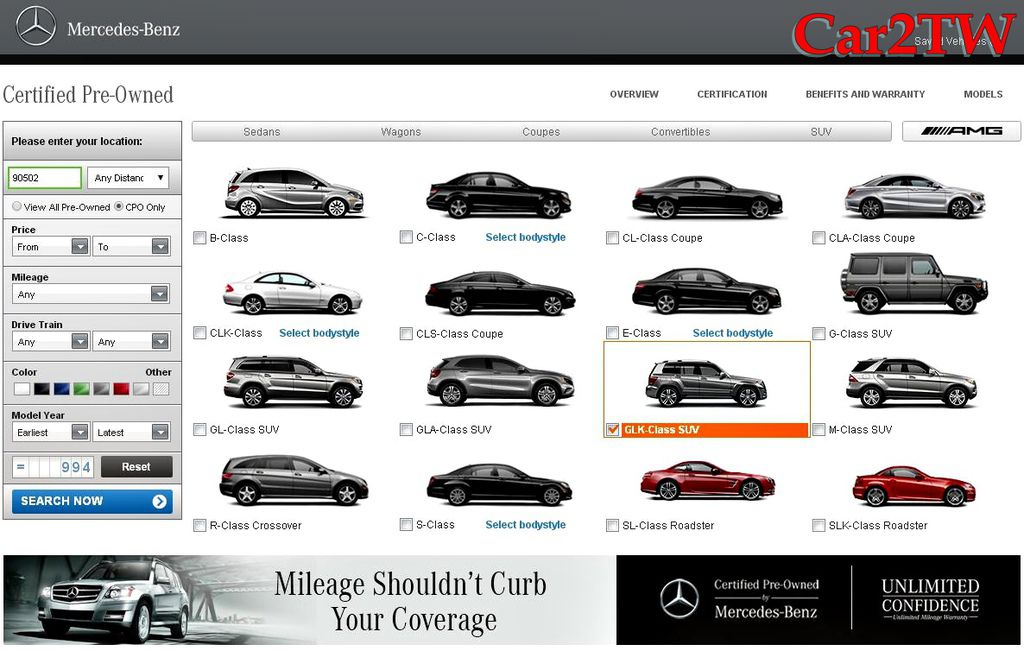Switch to the Wagons tab
Screen dimensions: 1024x651
pyautogui.click(x=401, y=132)
